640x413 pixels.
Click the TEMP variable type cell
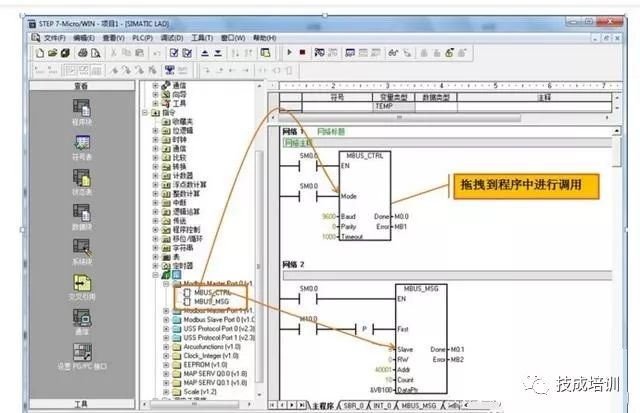[393, 106]
